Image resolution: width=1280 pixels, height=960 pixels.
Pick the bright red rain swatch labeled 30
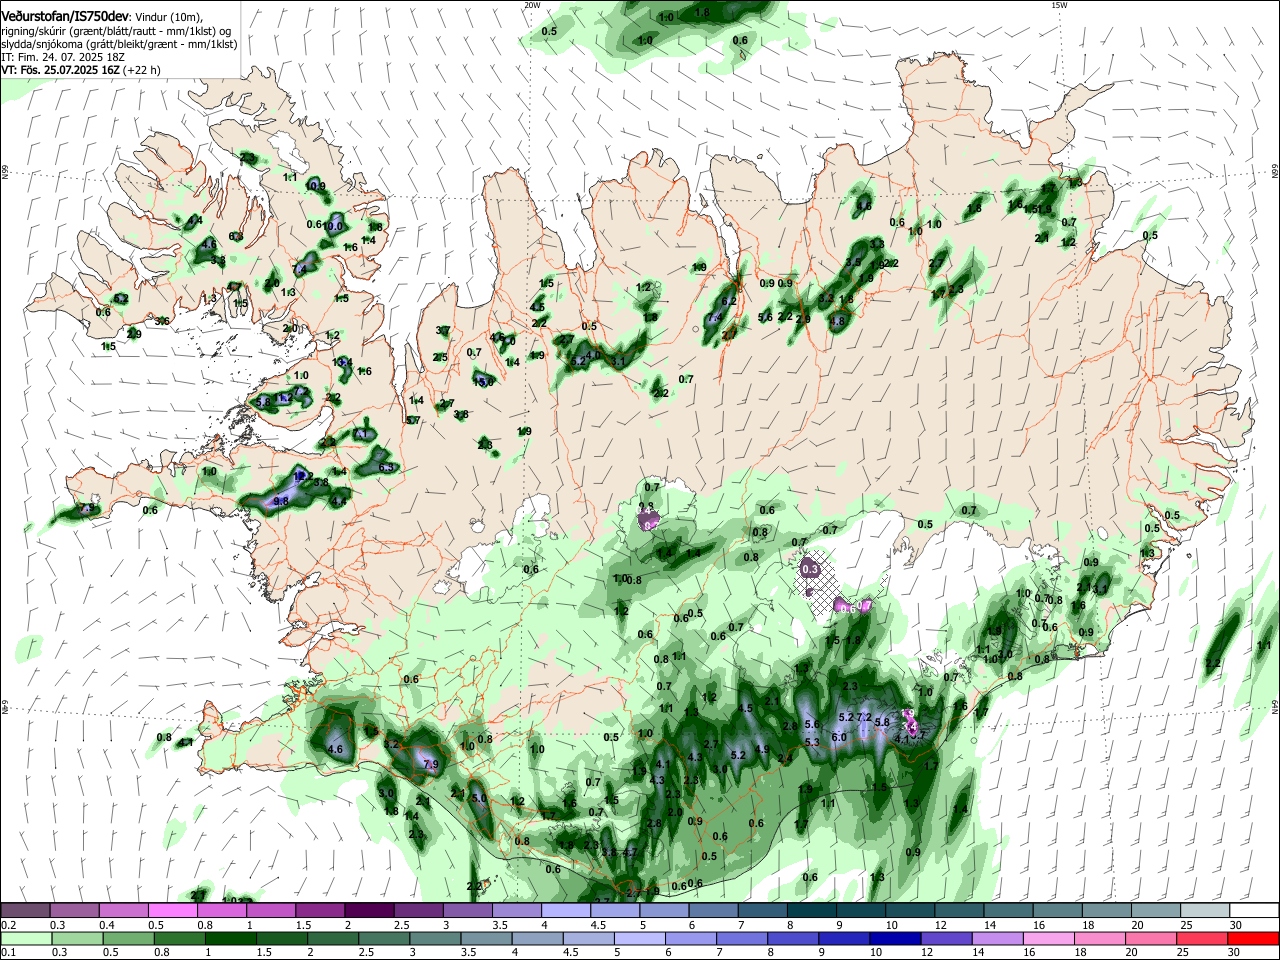click(x=1254, y=938)
